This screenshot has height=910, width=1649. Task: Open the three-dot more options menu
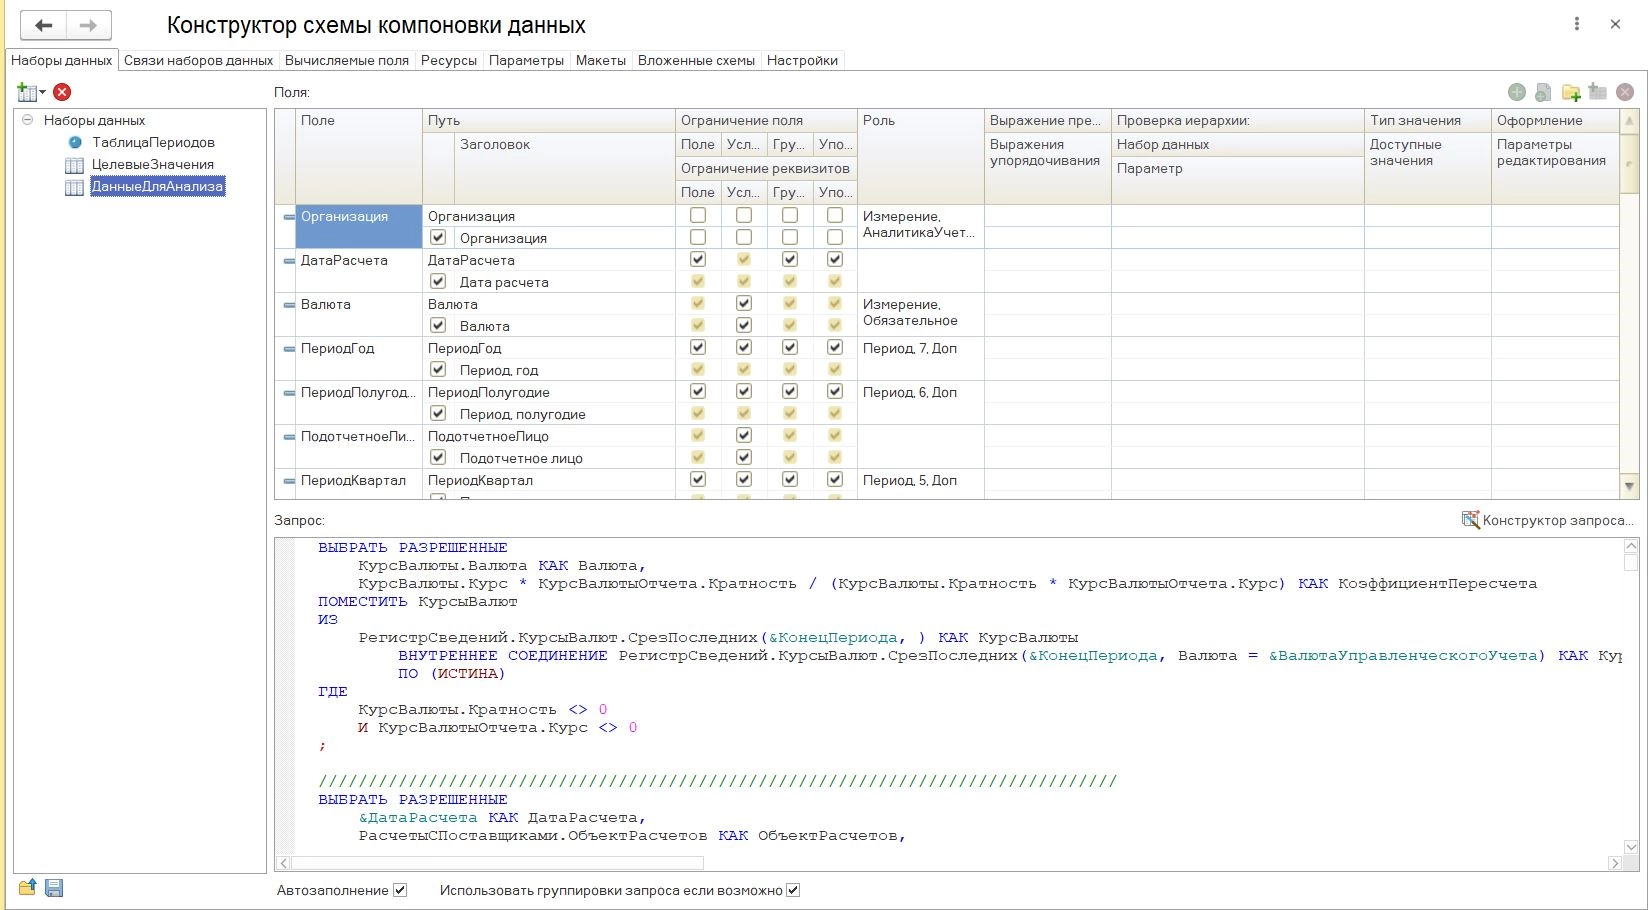click(1577, 24)
